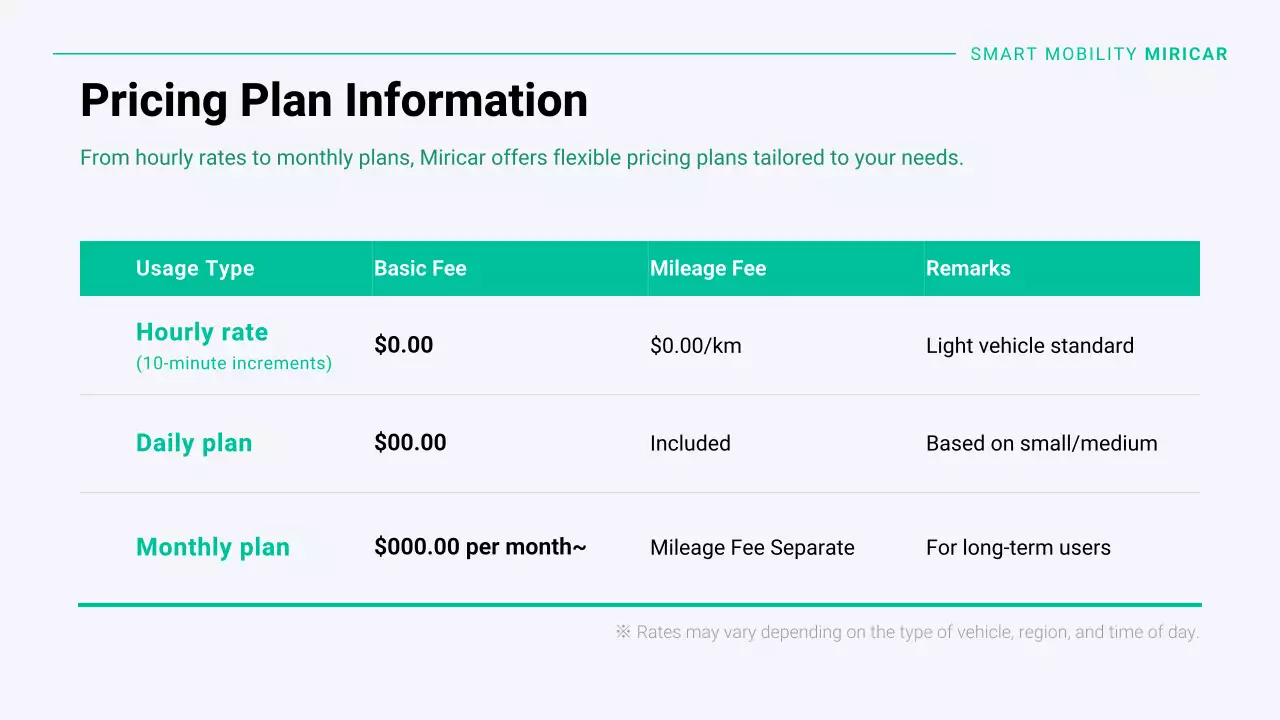Image resolution: width=1280 pixels, height=720 pixels.
Task: Click the SMART MOBILITY MIRICAR brand text
Action: [x=1098, y=54]
